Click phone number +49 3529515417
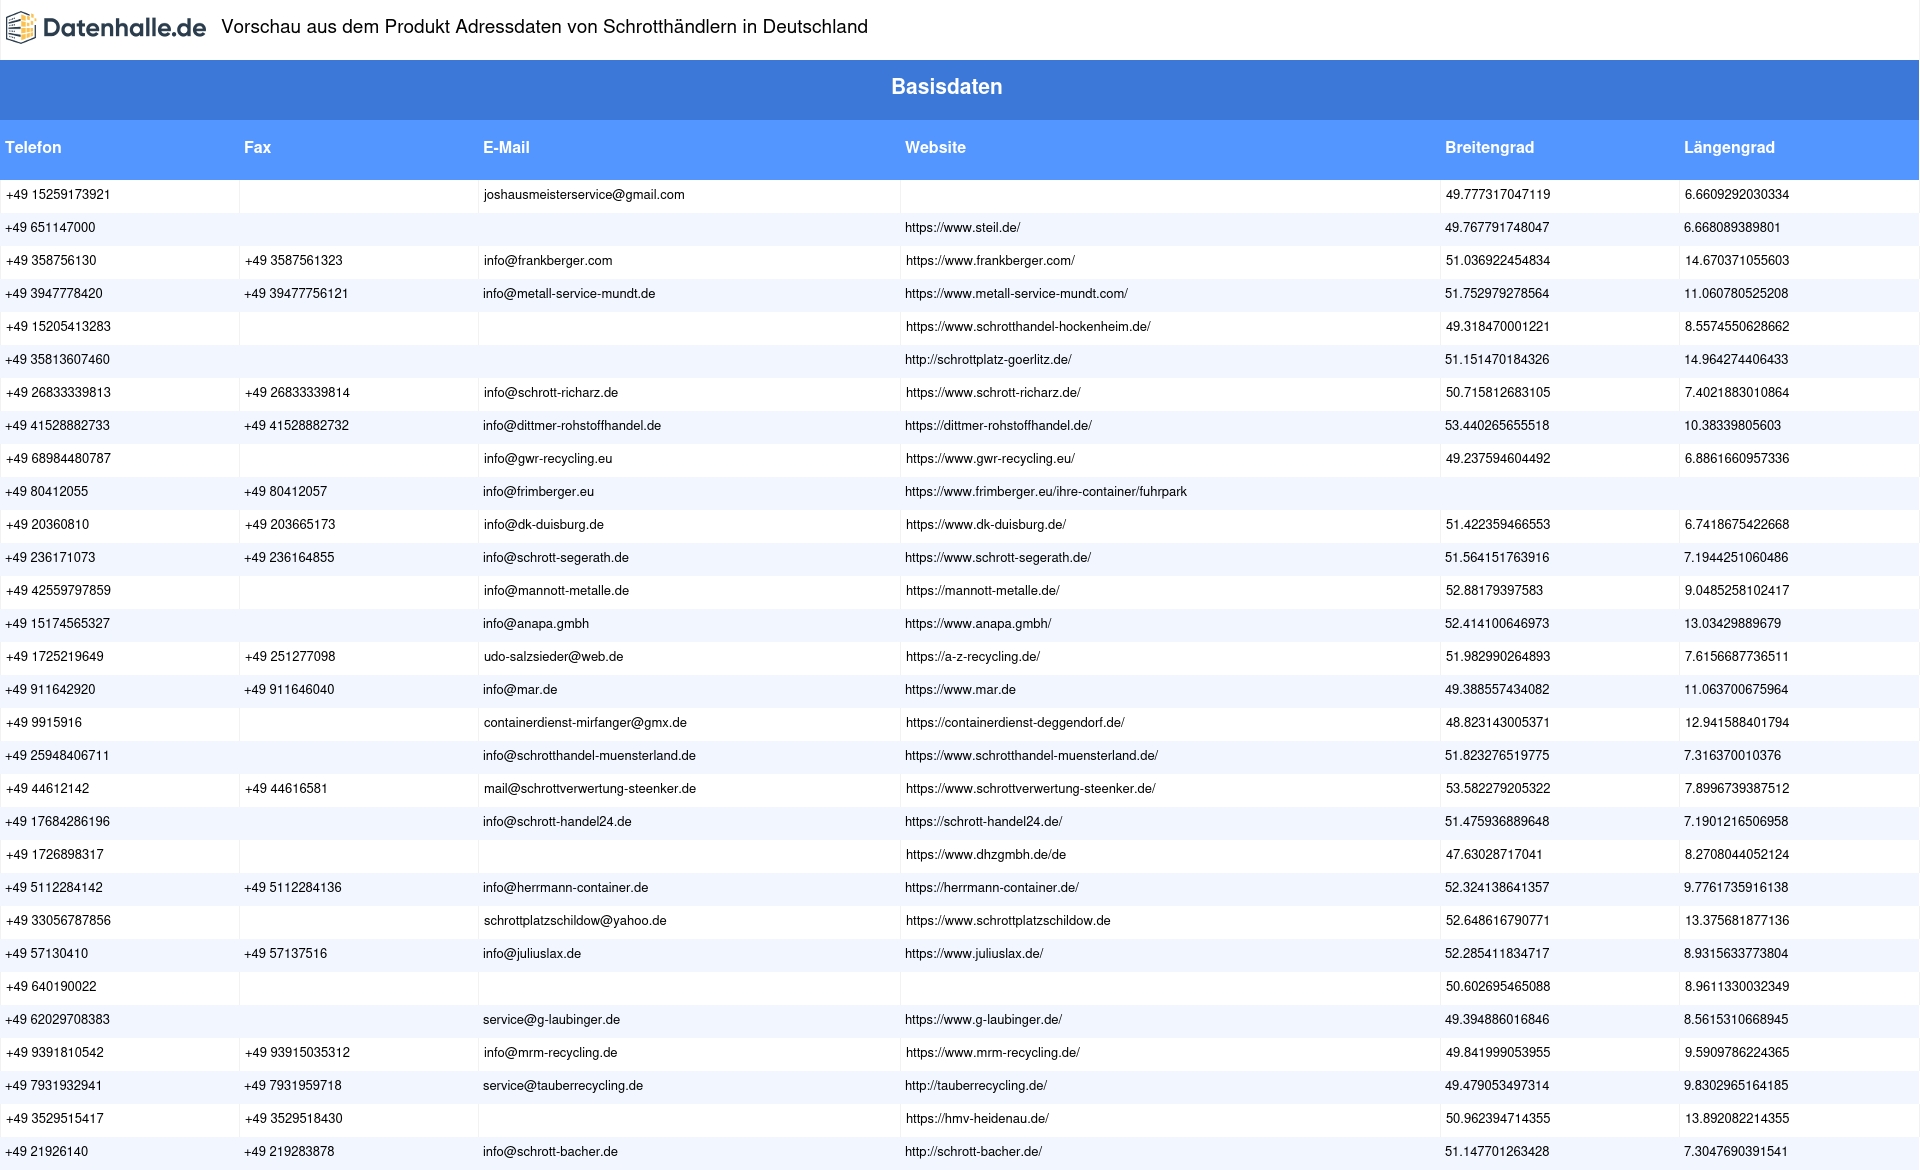 pyautogui.click(x=55, y=1119)
